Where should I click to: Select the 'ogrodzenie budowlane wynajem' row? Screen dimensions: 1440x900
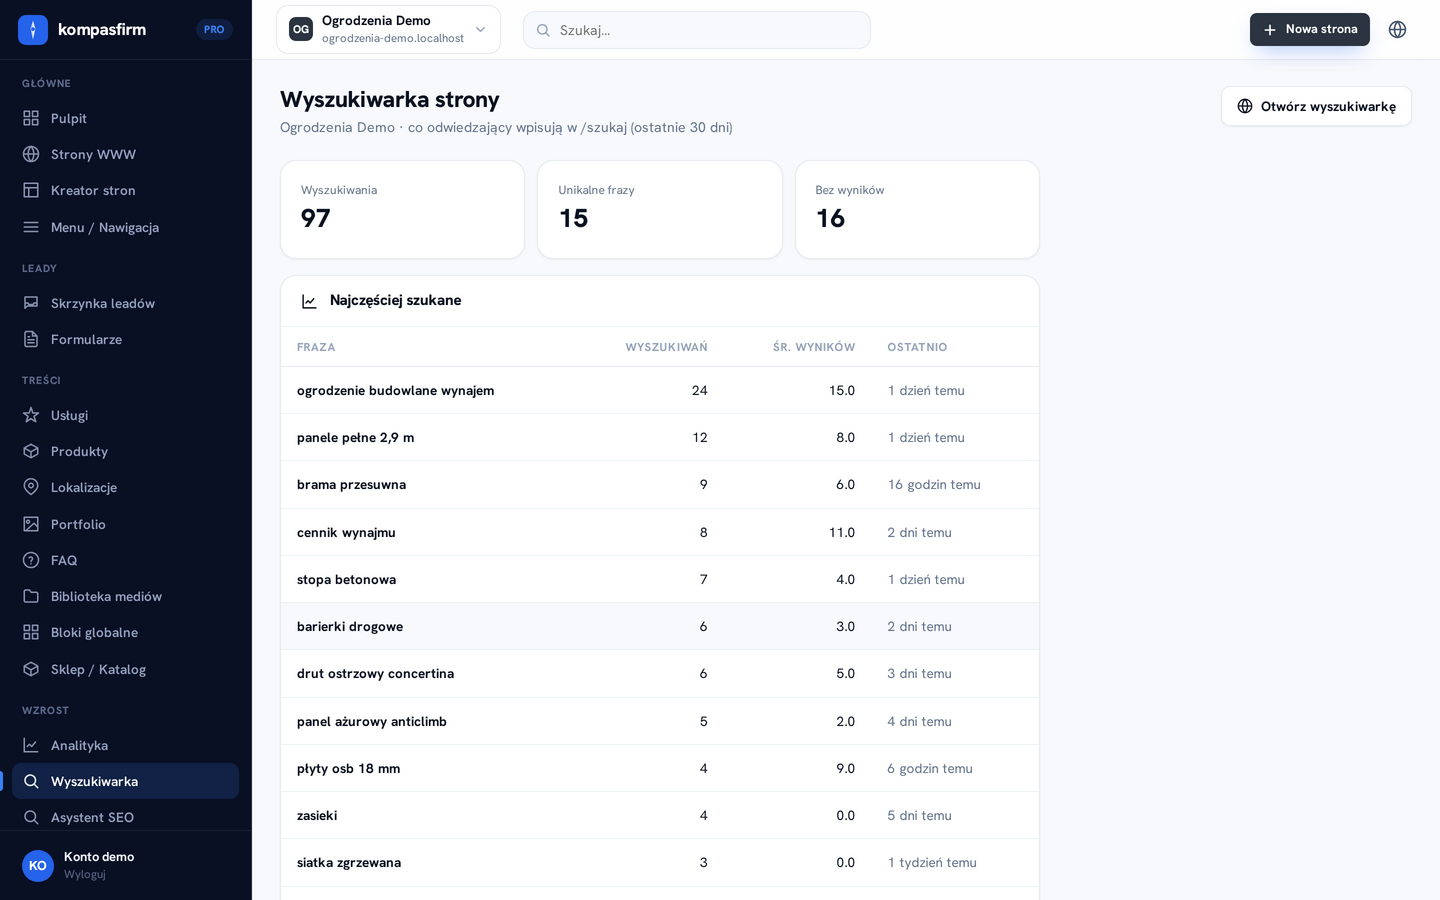tap(660, 390)
